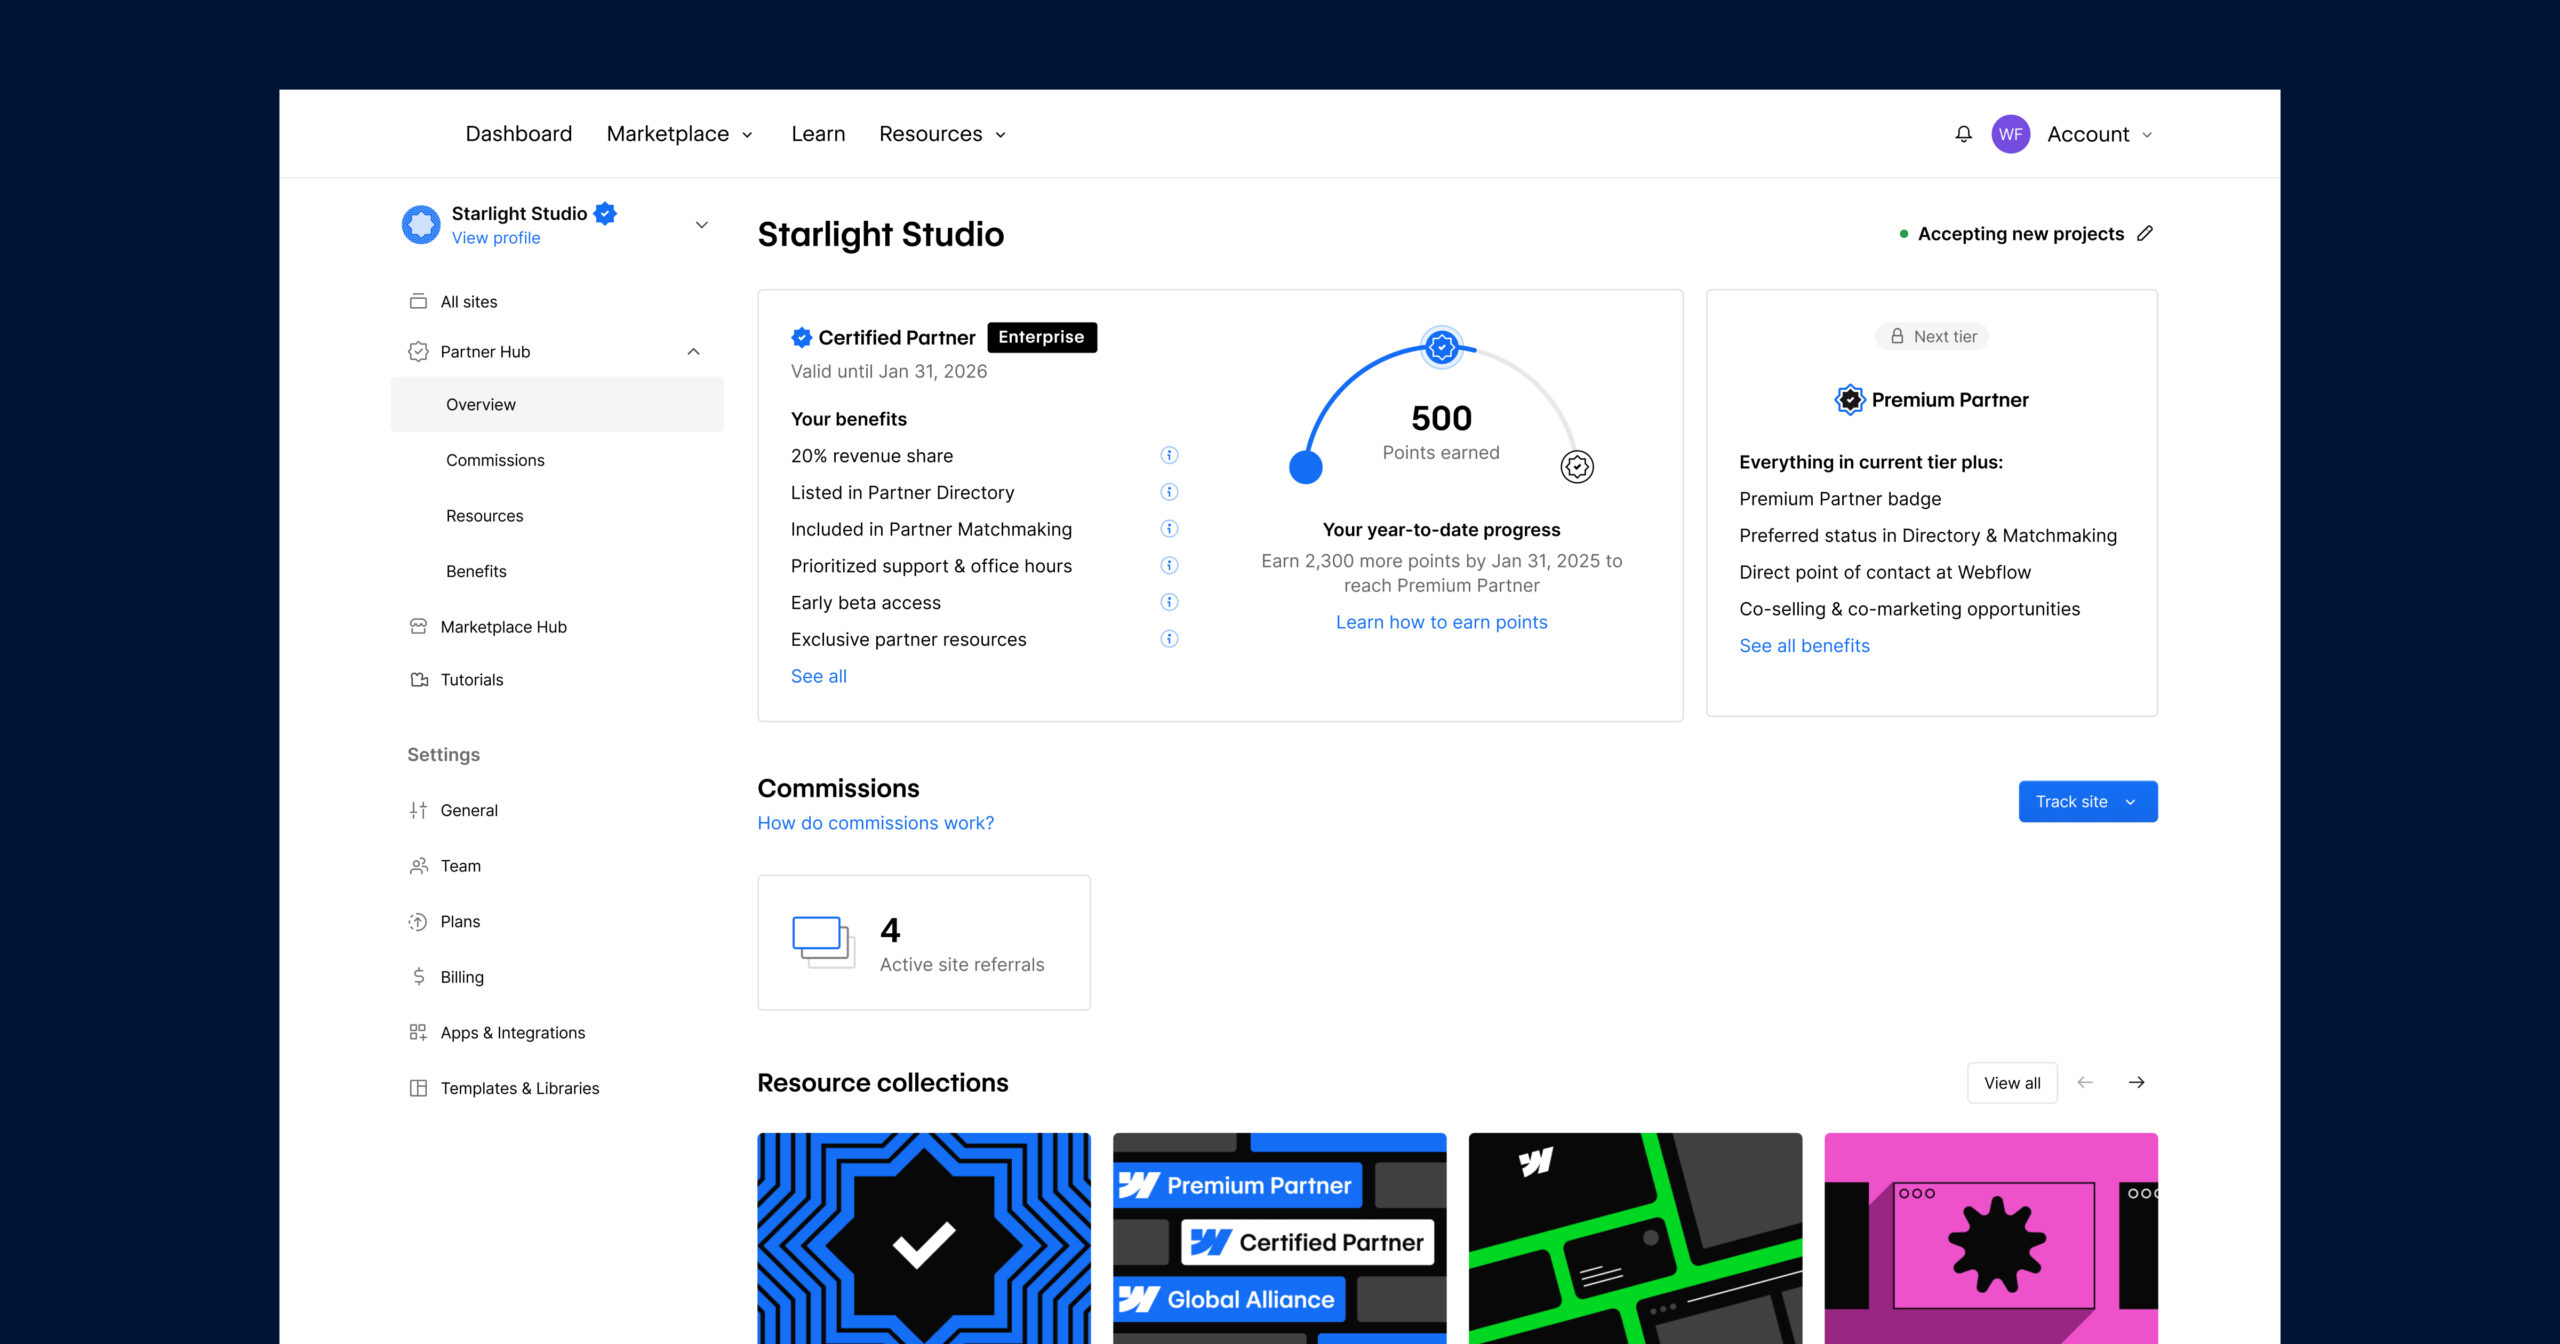Click the notification bell icon

(1962, 134)
